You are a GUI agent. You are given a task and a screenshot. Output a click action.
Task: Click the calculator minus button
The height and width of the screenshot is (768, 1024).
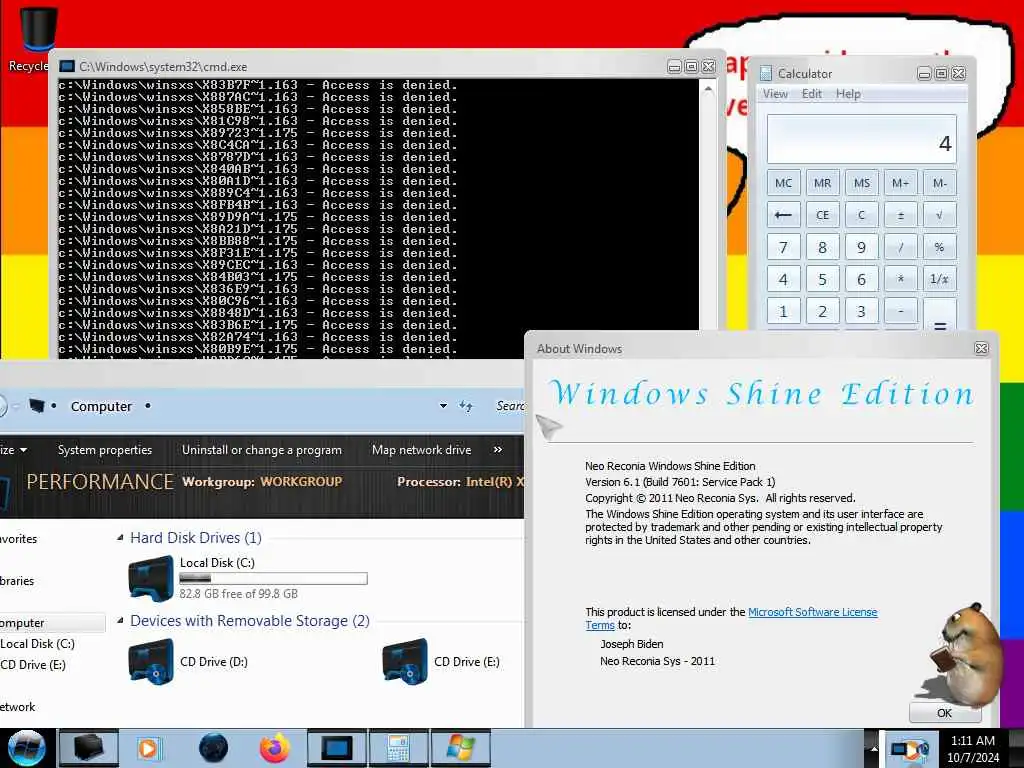901,312
